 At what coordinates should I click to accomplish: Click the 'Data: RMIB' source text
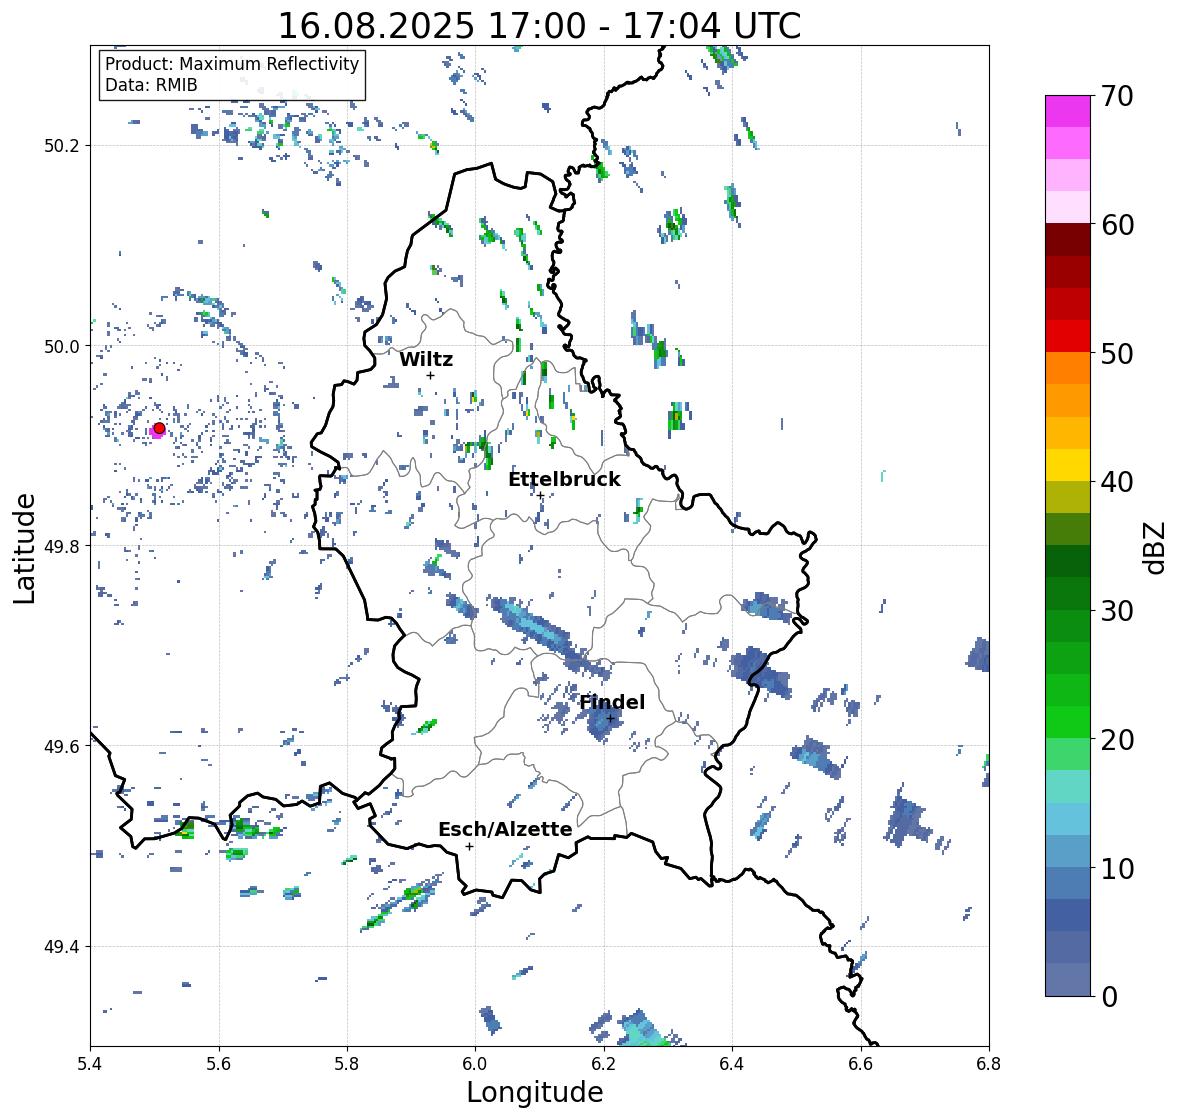tap(151, 85)
